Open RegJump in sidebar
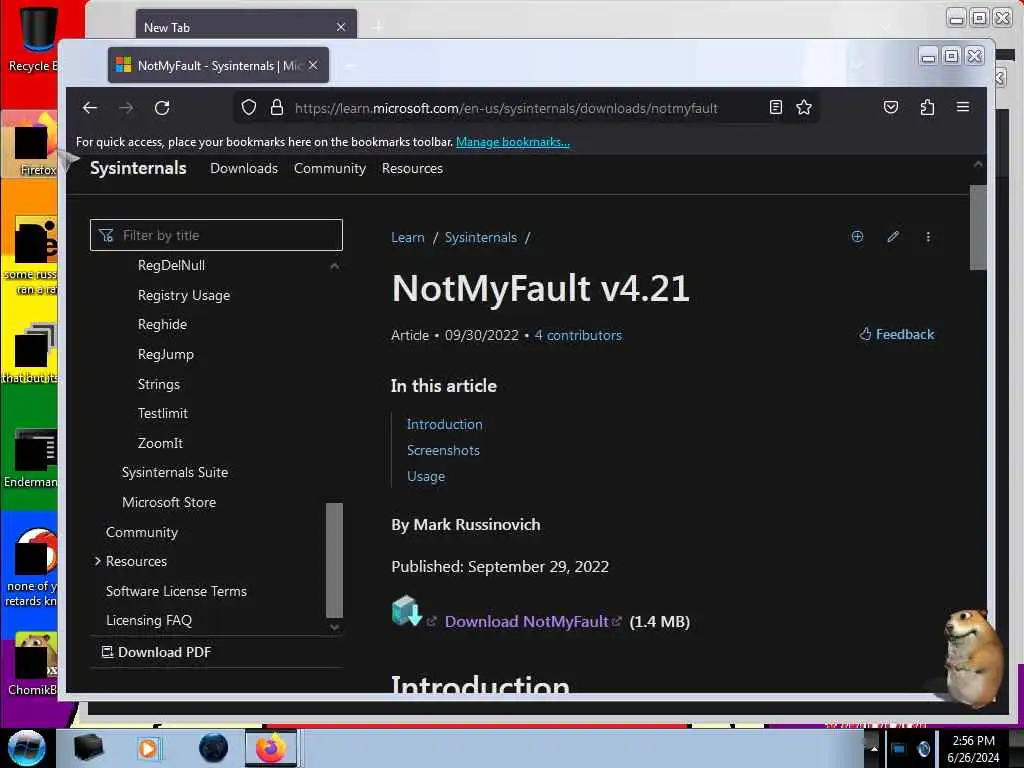This screenshot has width=1024, height=768. tap(166, 354)
